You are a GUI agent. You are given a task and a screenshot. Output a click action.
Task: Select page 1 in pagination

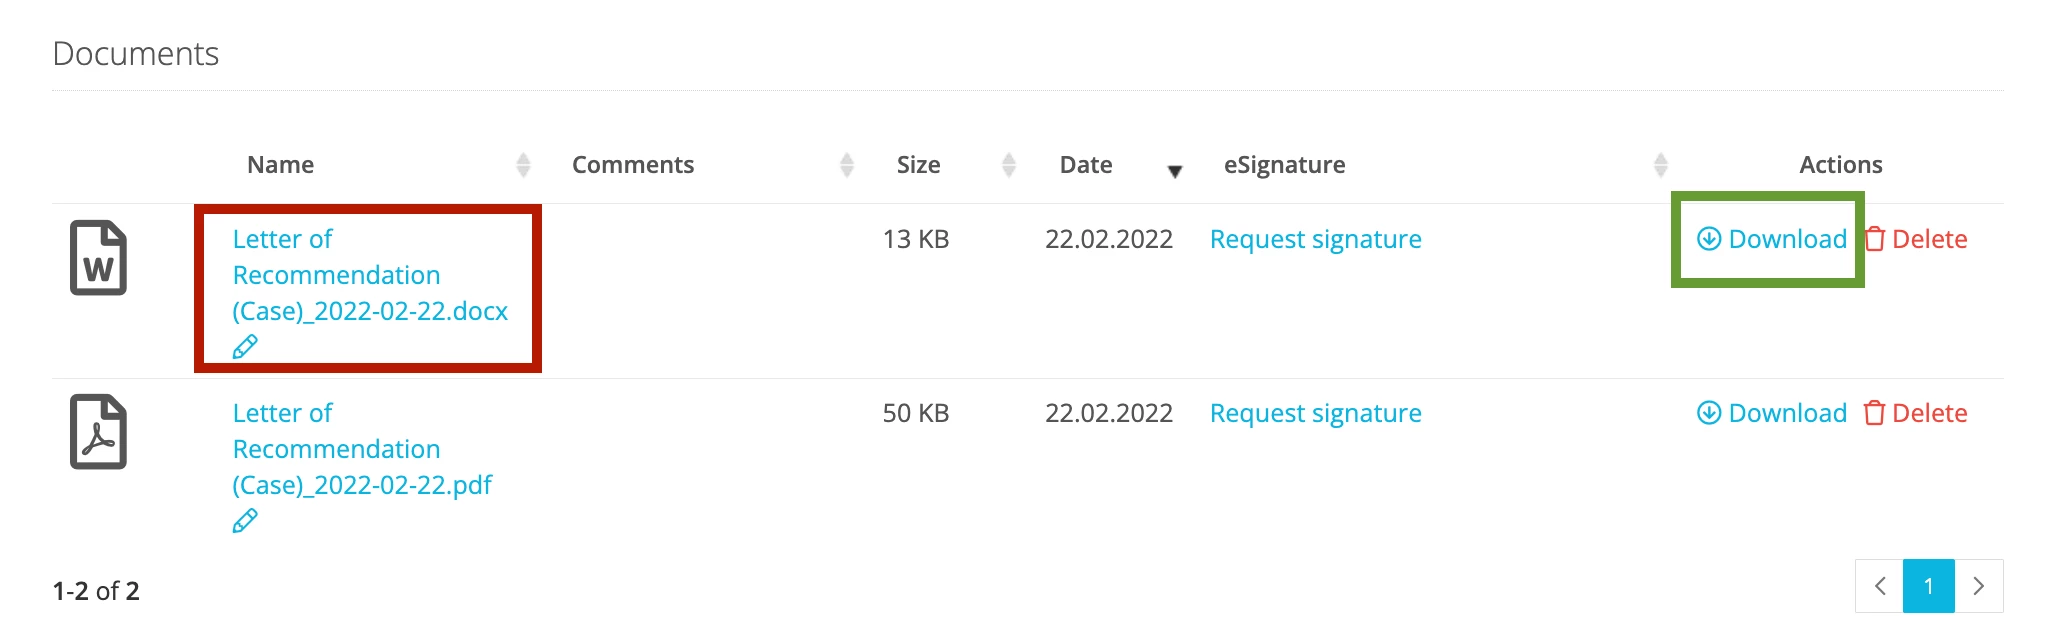click(x=1929, y=586)
